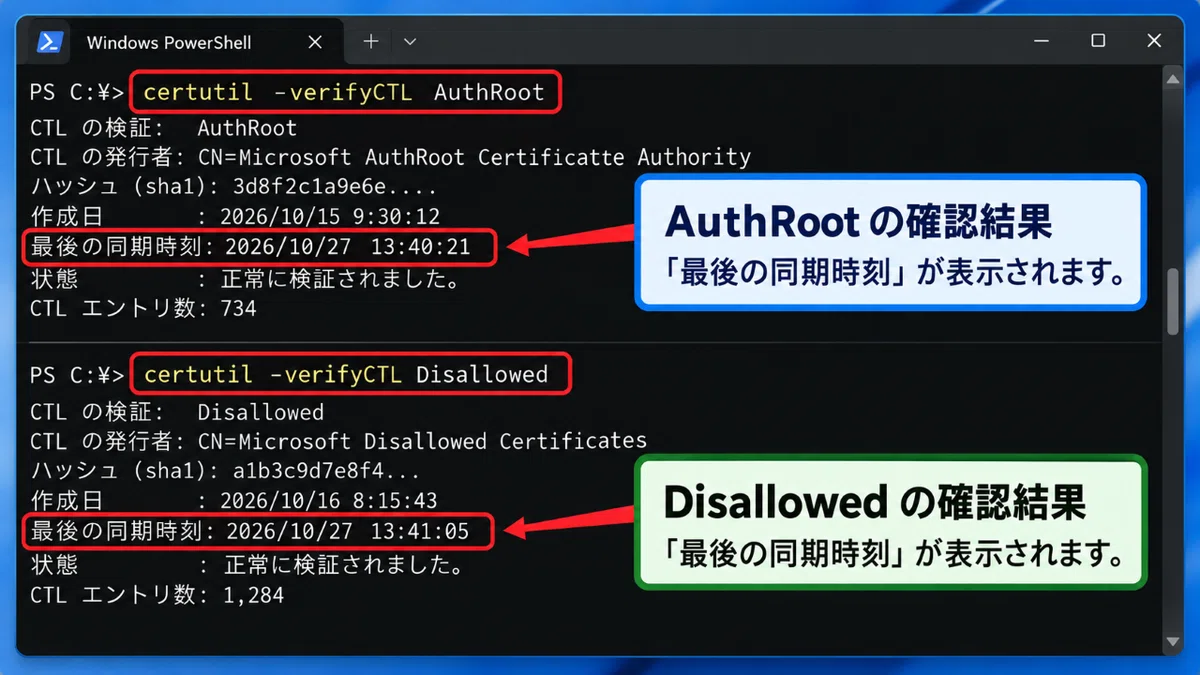This screenshot has height=675, width=1200.
Task: Click the line 'CTL の検証: Disallowed'
Action: (177, 412)
